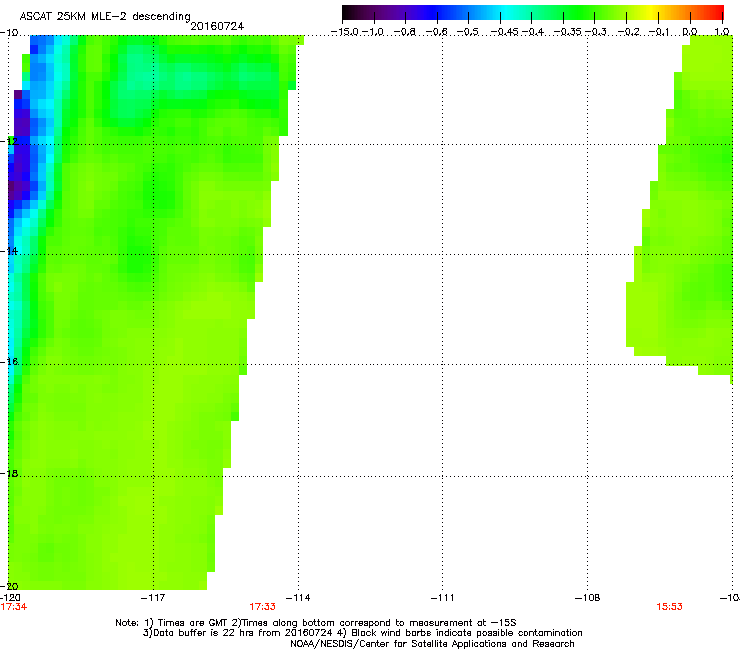Viewport: 740px width, 650px height.
Task: Click the 'Times are GMT' note line
Action: [316, 623]
